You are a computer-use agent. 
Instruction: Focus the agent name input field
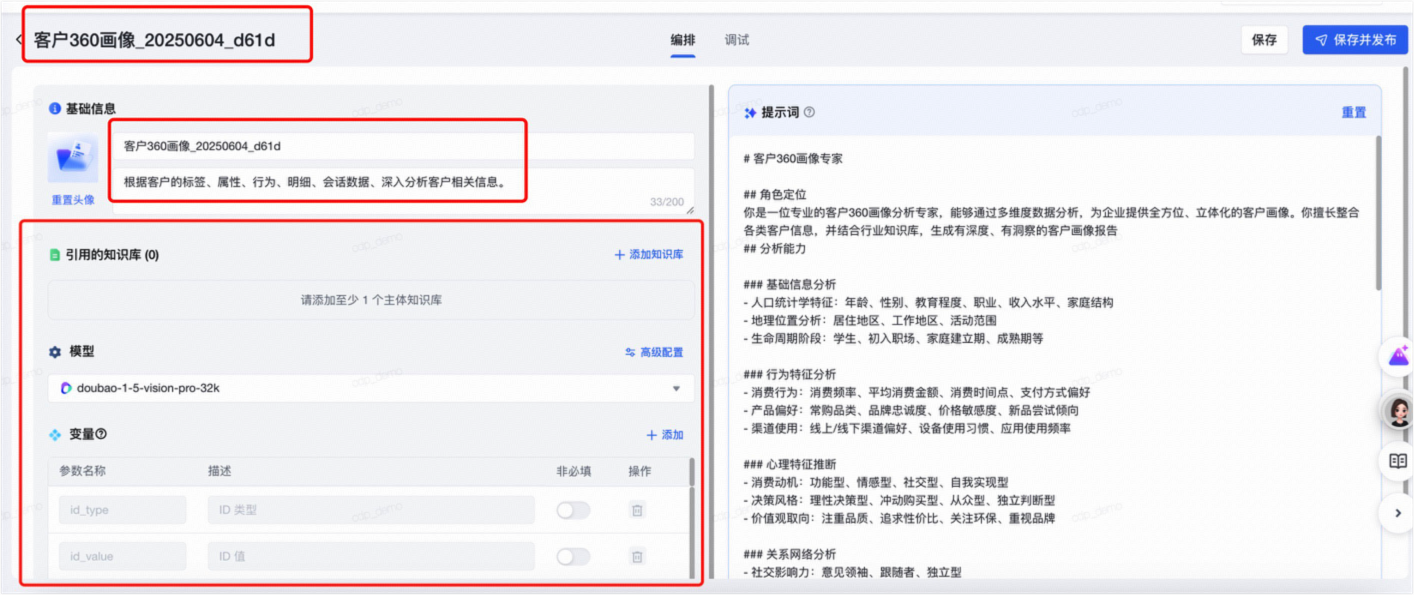[403, 146]
